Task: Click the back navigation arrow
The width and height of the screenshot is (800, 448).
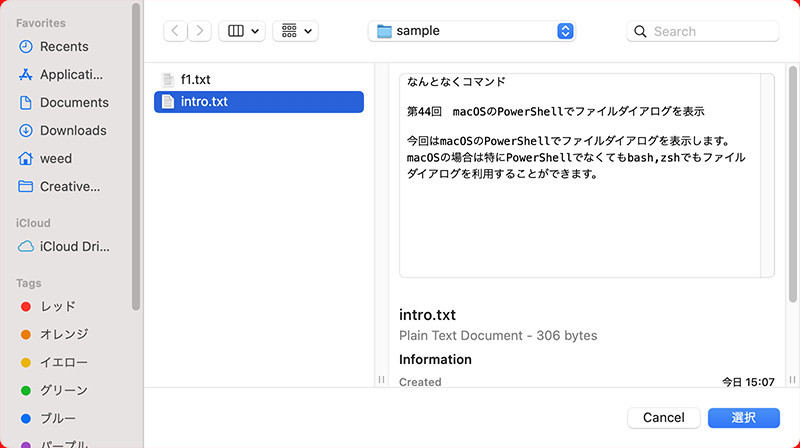Action: [175, 31]
